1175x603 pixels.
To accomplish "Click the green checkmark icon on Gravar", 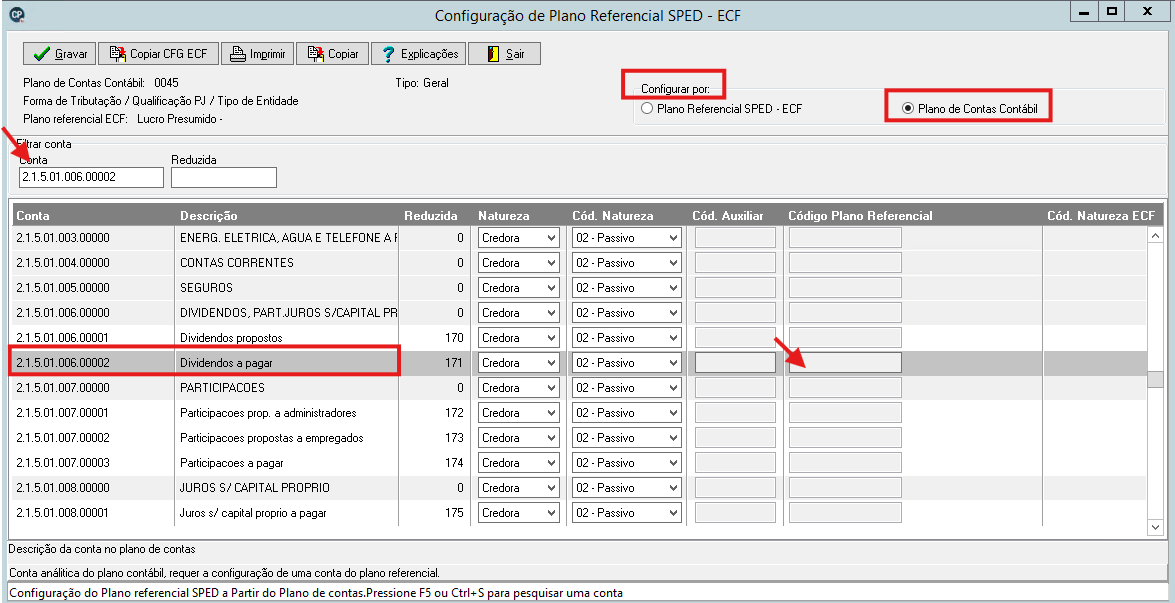I will pyautogui.click(x=42, y=54).
